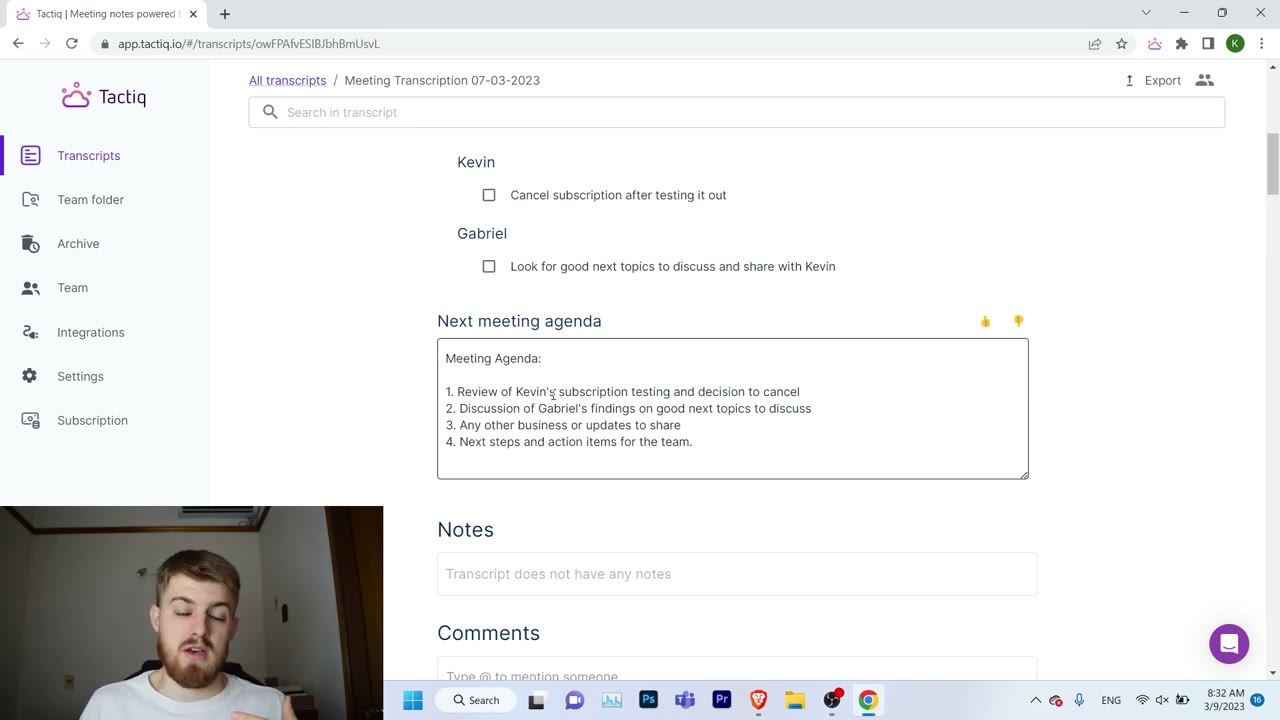Click the Export button

[1153, 80]
